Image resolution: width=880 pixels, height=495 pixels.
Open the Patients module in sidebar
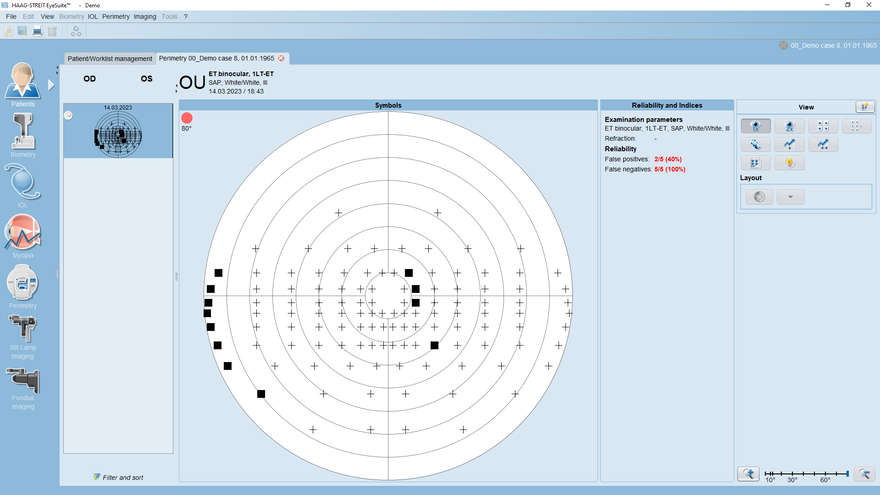pos(23,83)
